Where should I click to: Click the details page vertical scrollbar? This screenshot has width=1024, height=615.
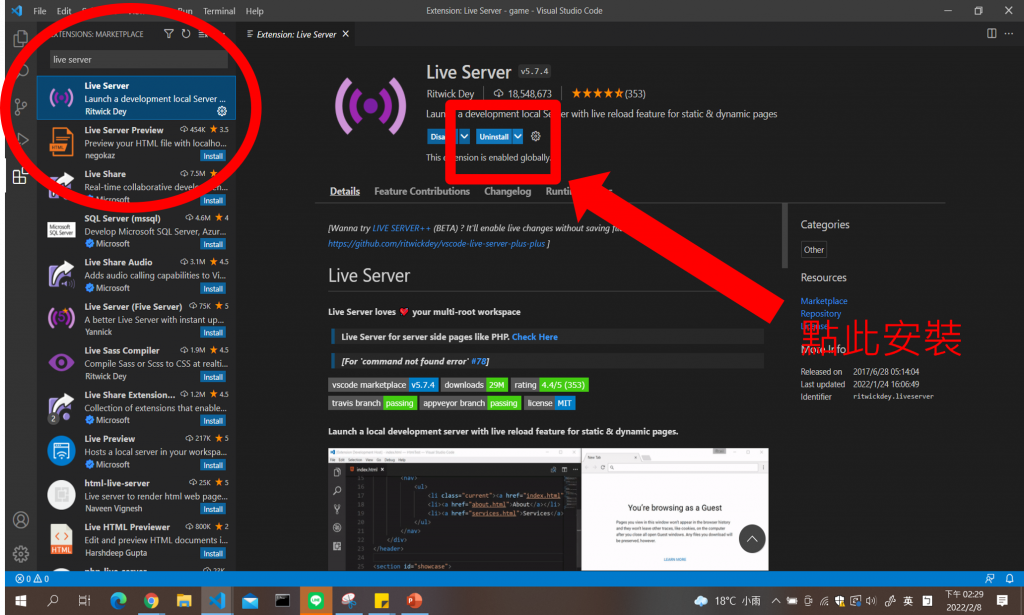(x=784, y=236)
